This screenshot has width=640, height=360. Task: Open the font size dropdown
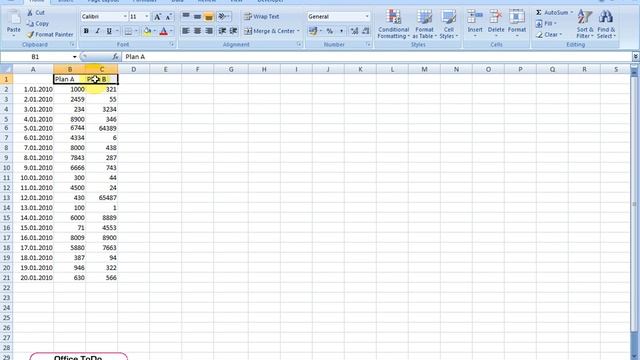147,17
